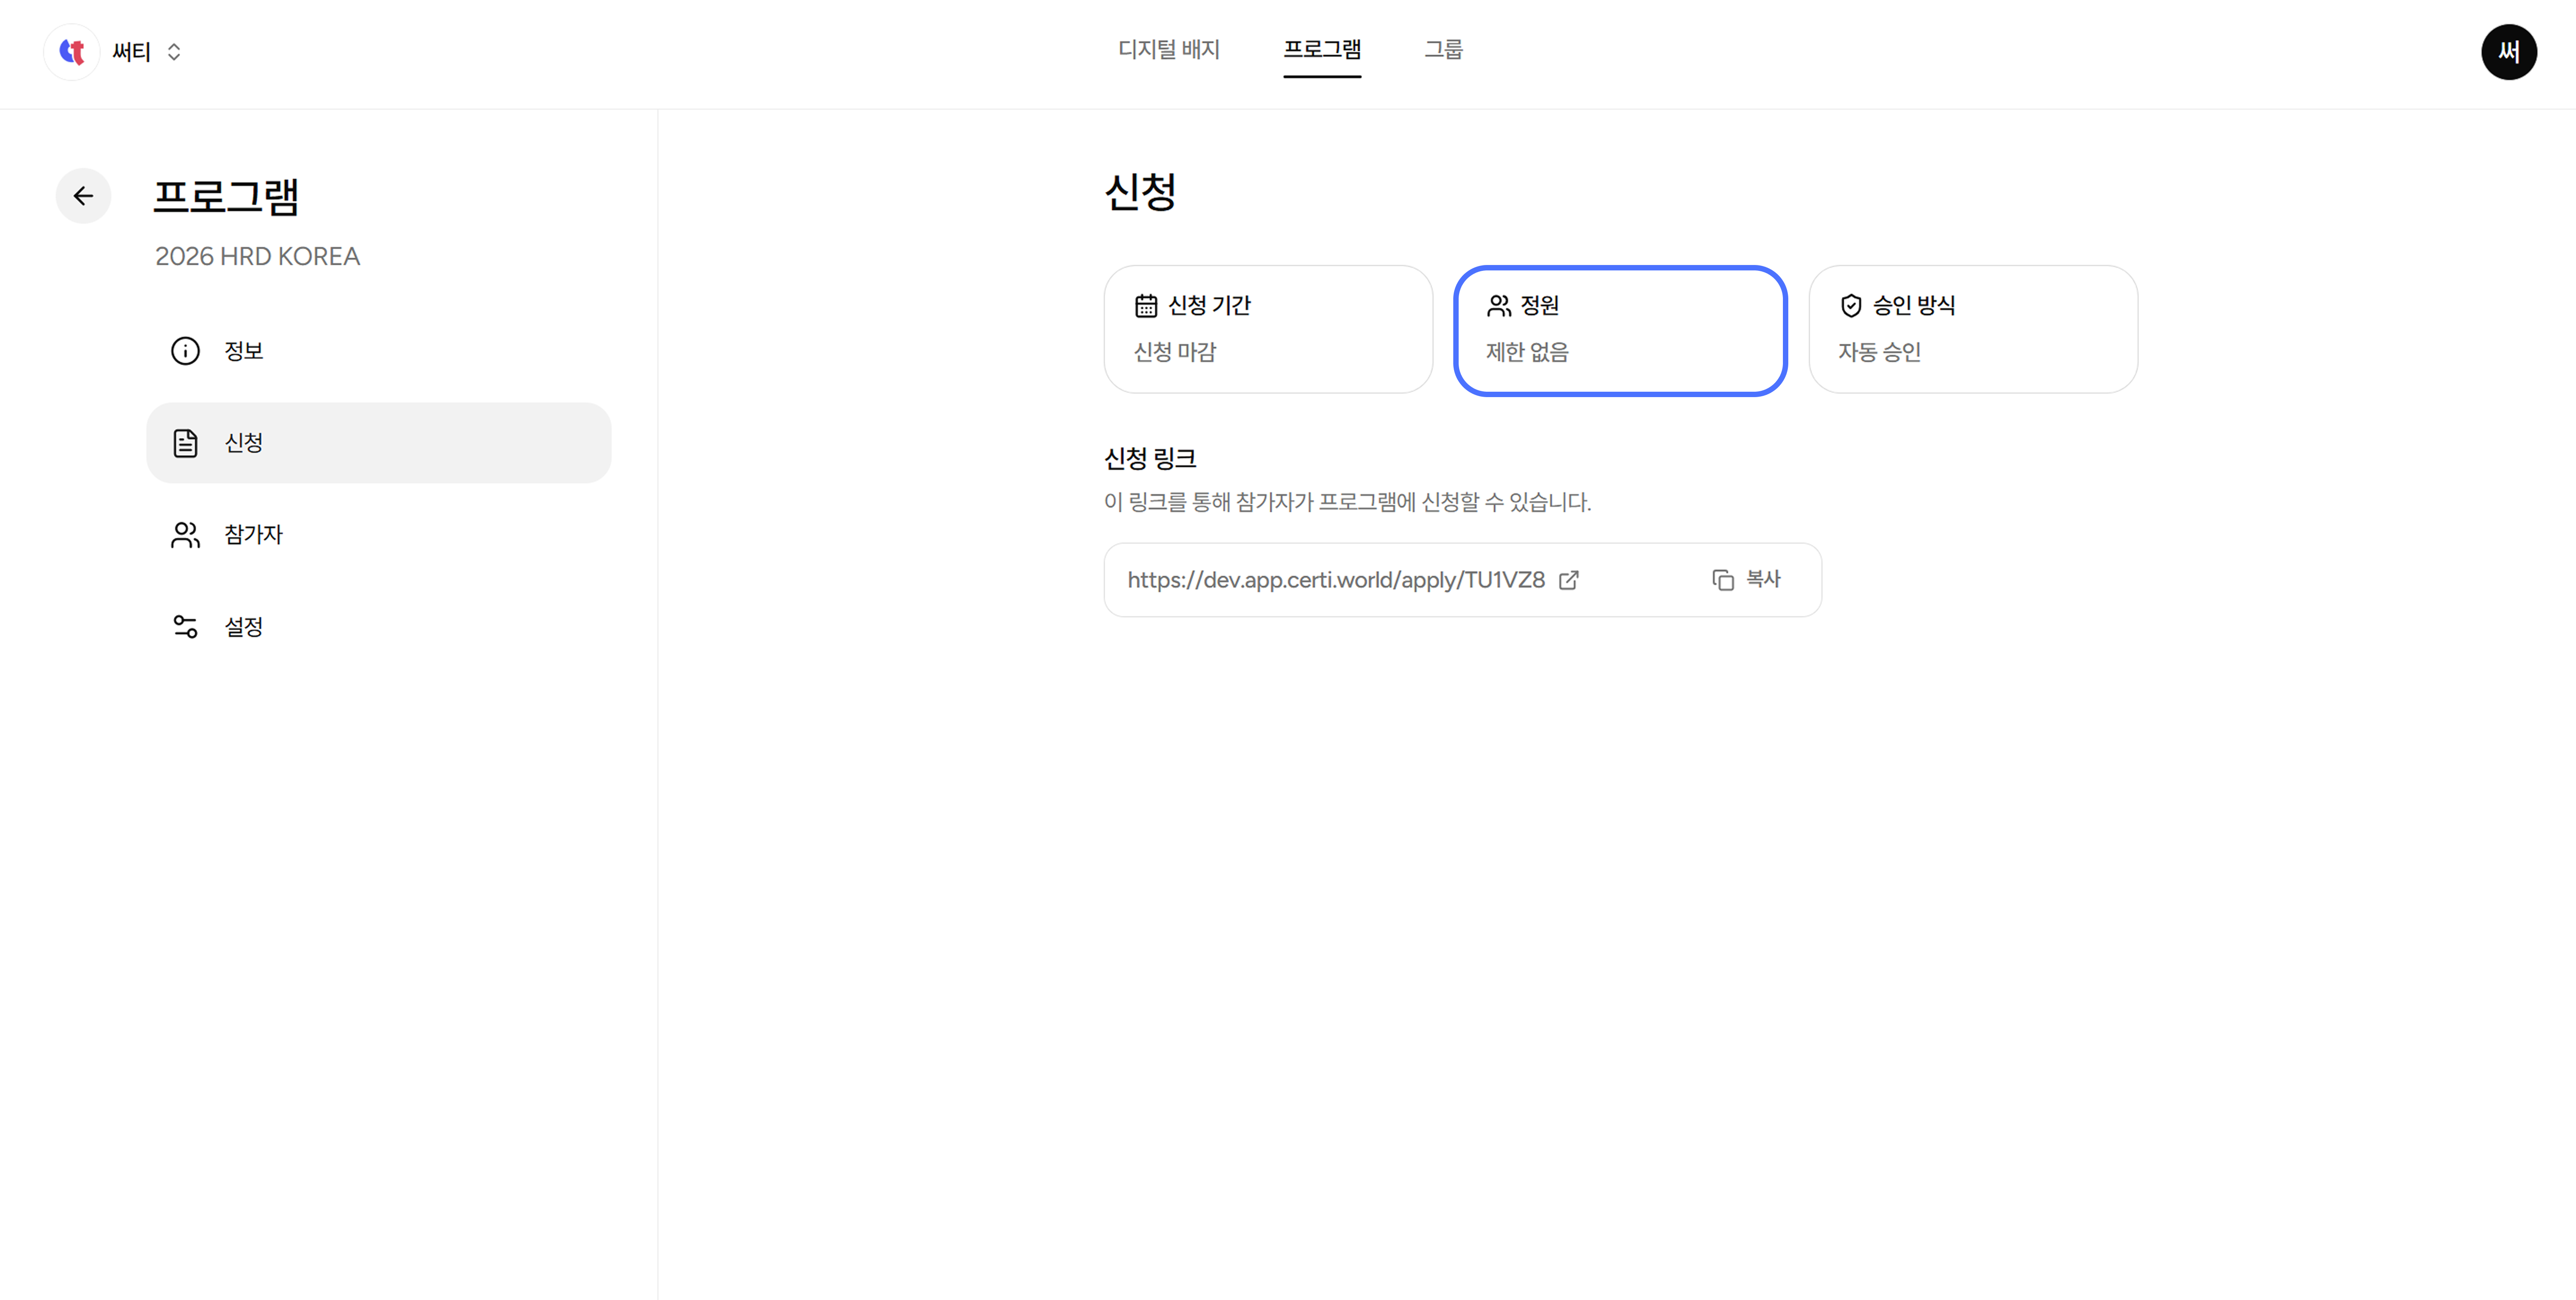
Task: Click the 참가자 people icon in the sidebar
Action: tap(185, 535)
